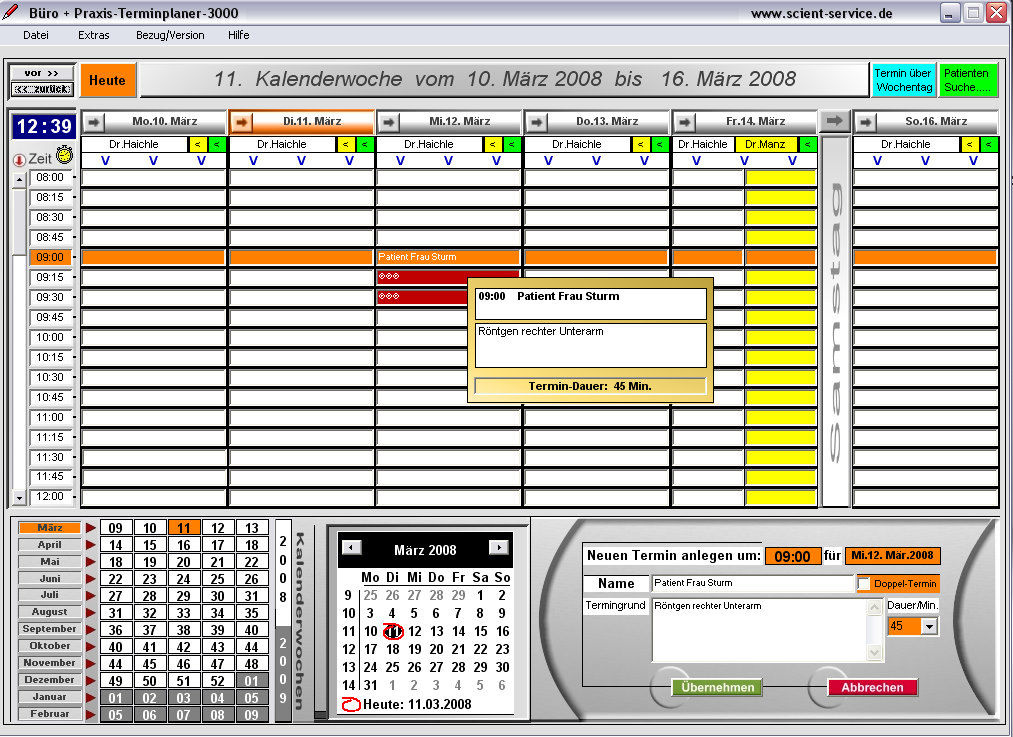
Task: Go to previous month in März 2008 calendar
Action: click(x=351, y=548)
